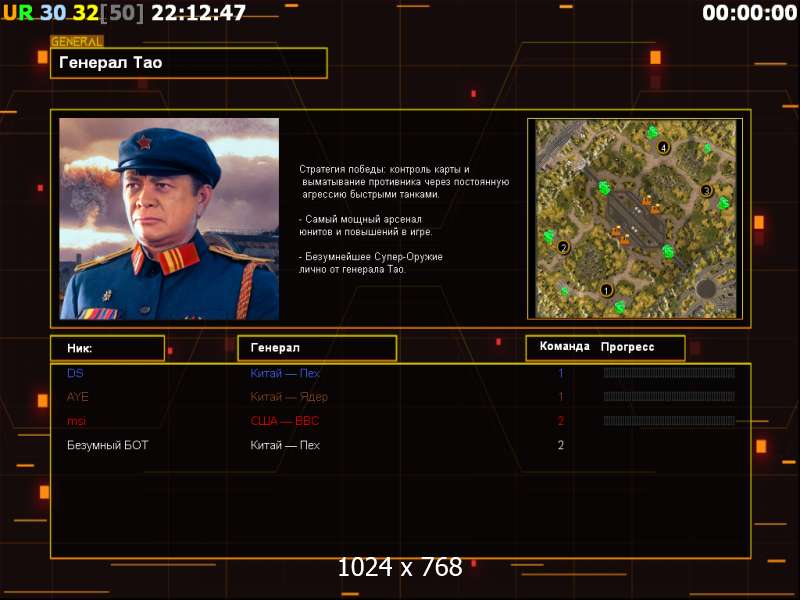800x600 pixels.
Task: Select player nickname 'msi'
Action: (77, 421)
